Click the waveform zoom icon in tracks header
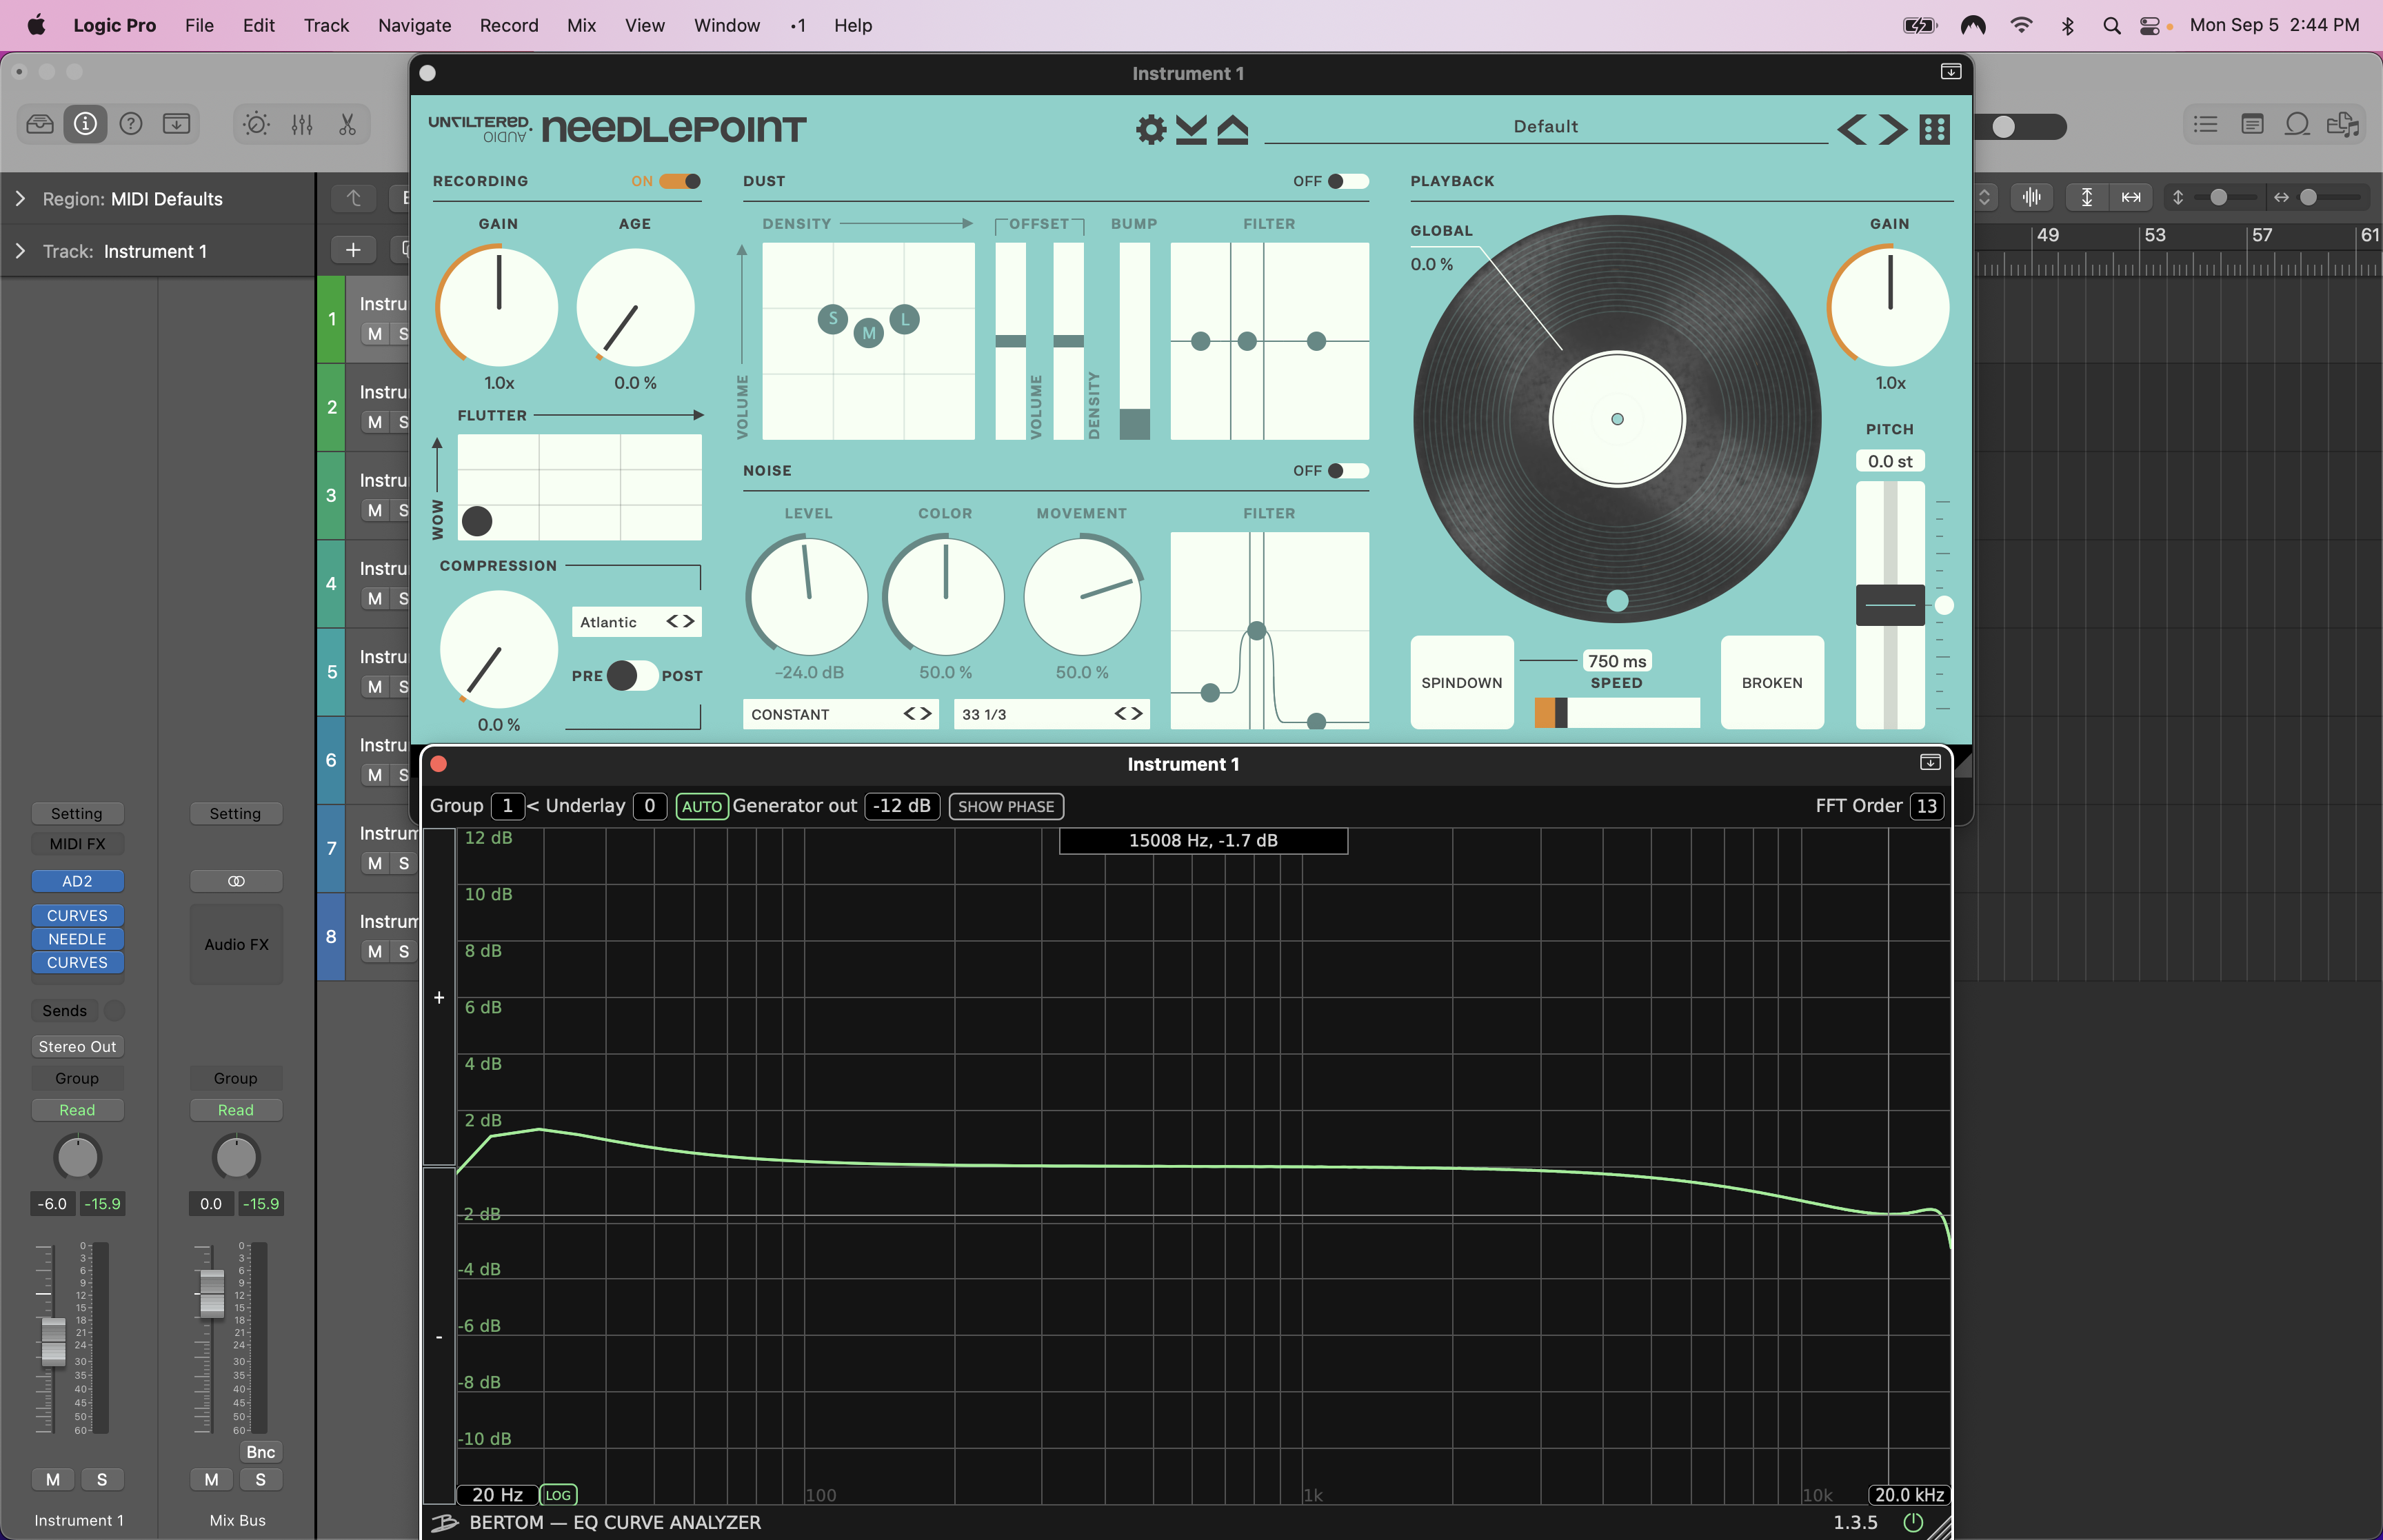The width and height of the screenshot is (2383, 1540). coord(2031,197)
